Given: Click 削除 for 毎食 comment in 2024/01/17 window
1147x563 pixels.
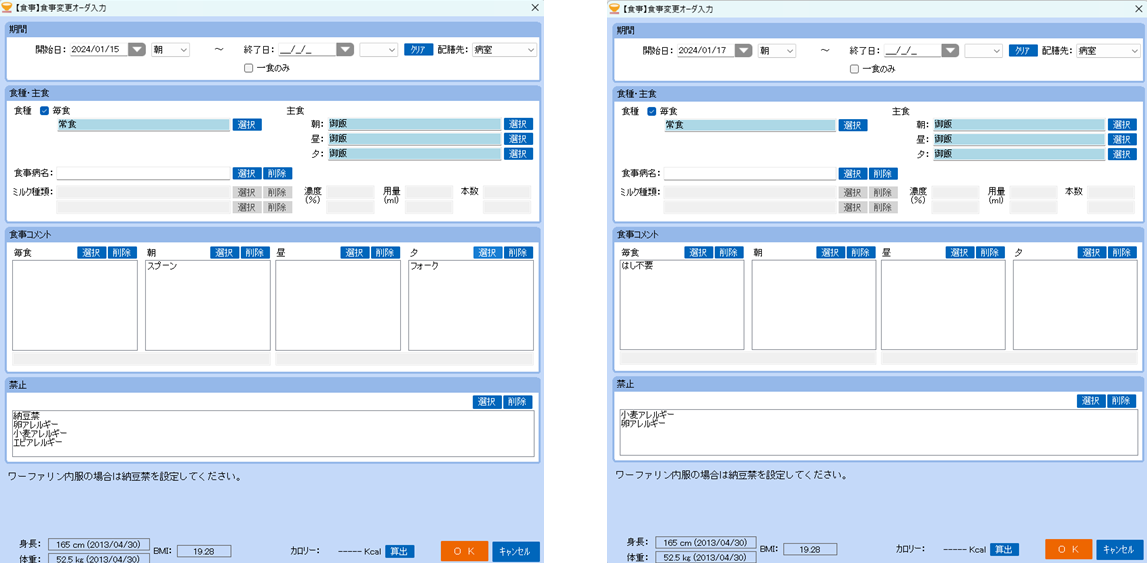Looking at the screenshot, I should click(x=729, y=252).
